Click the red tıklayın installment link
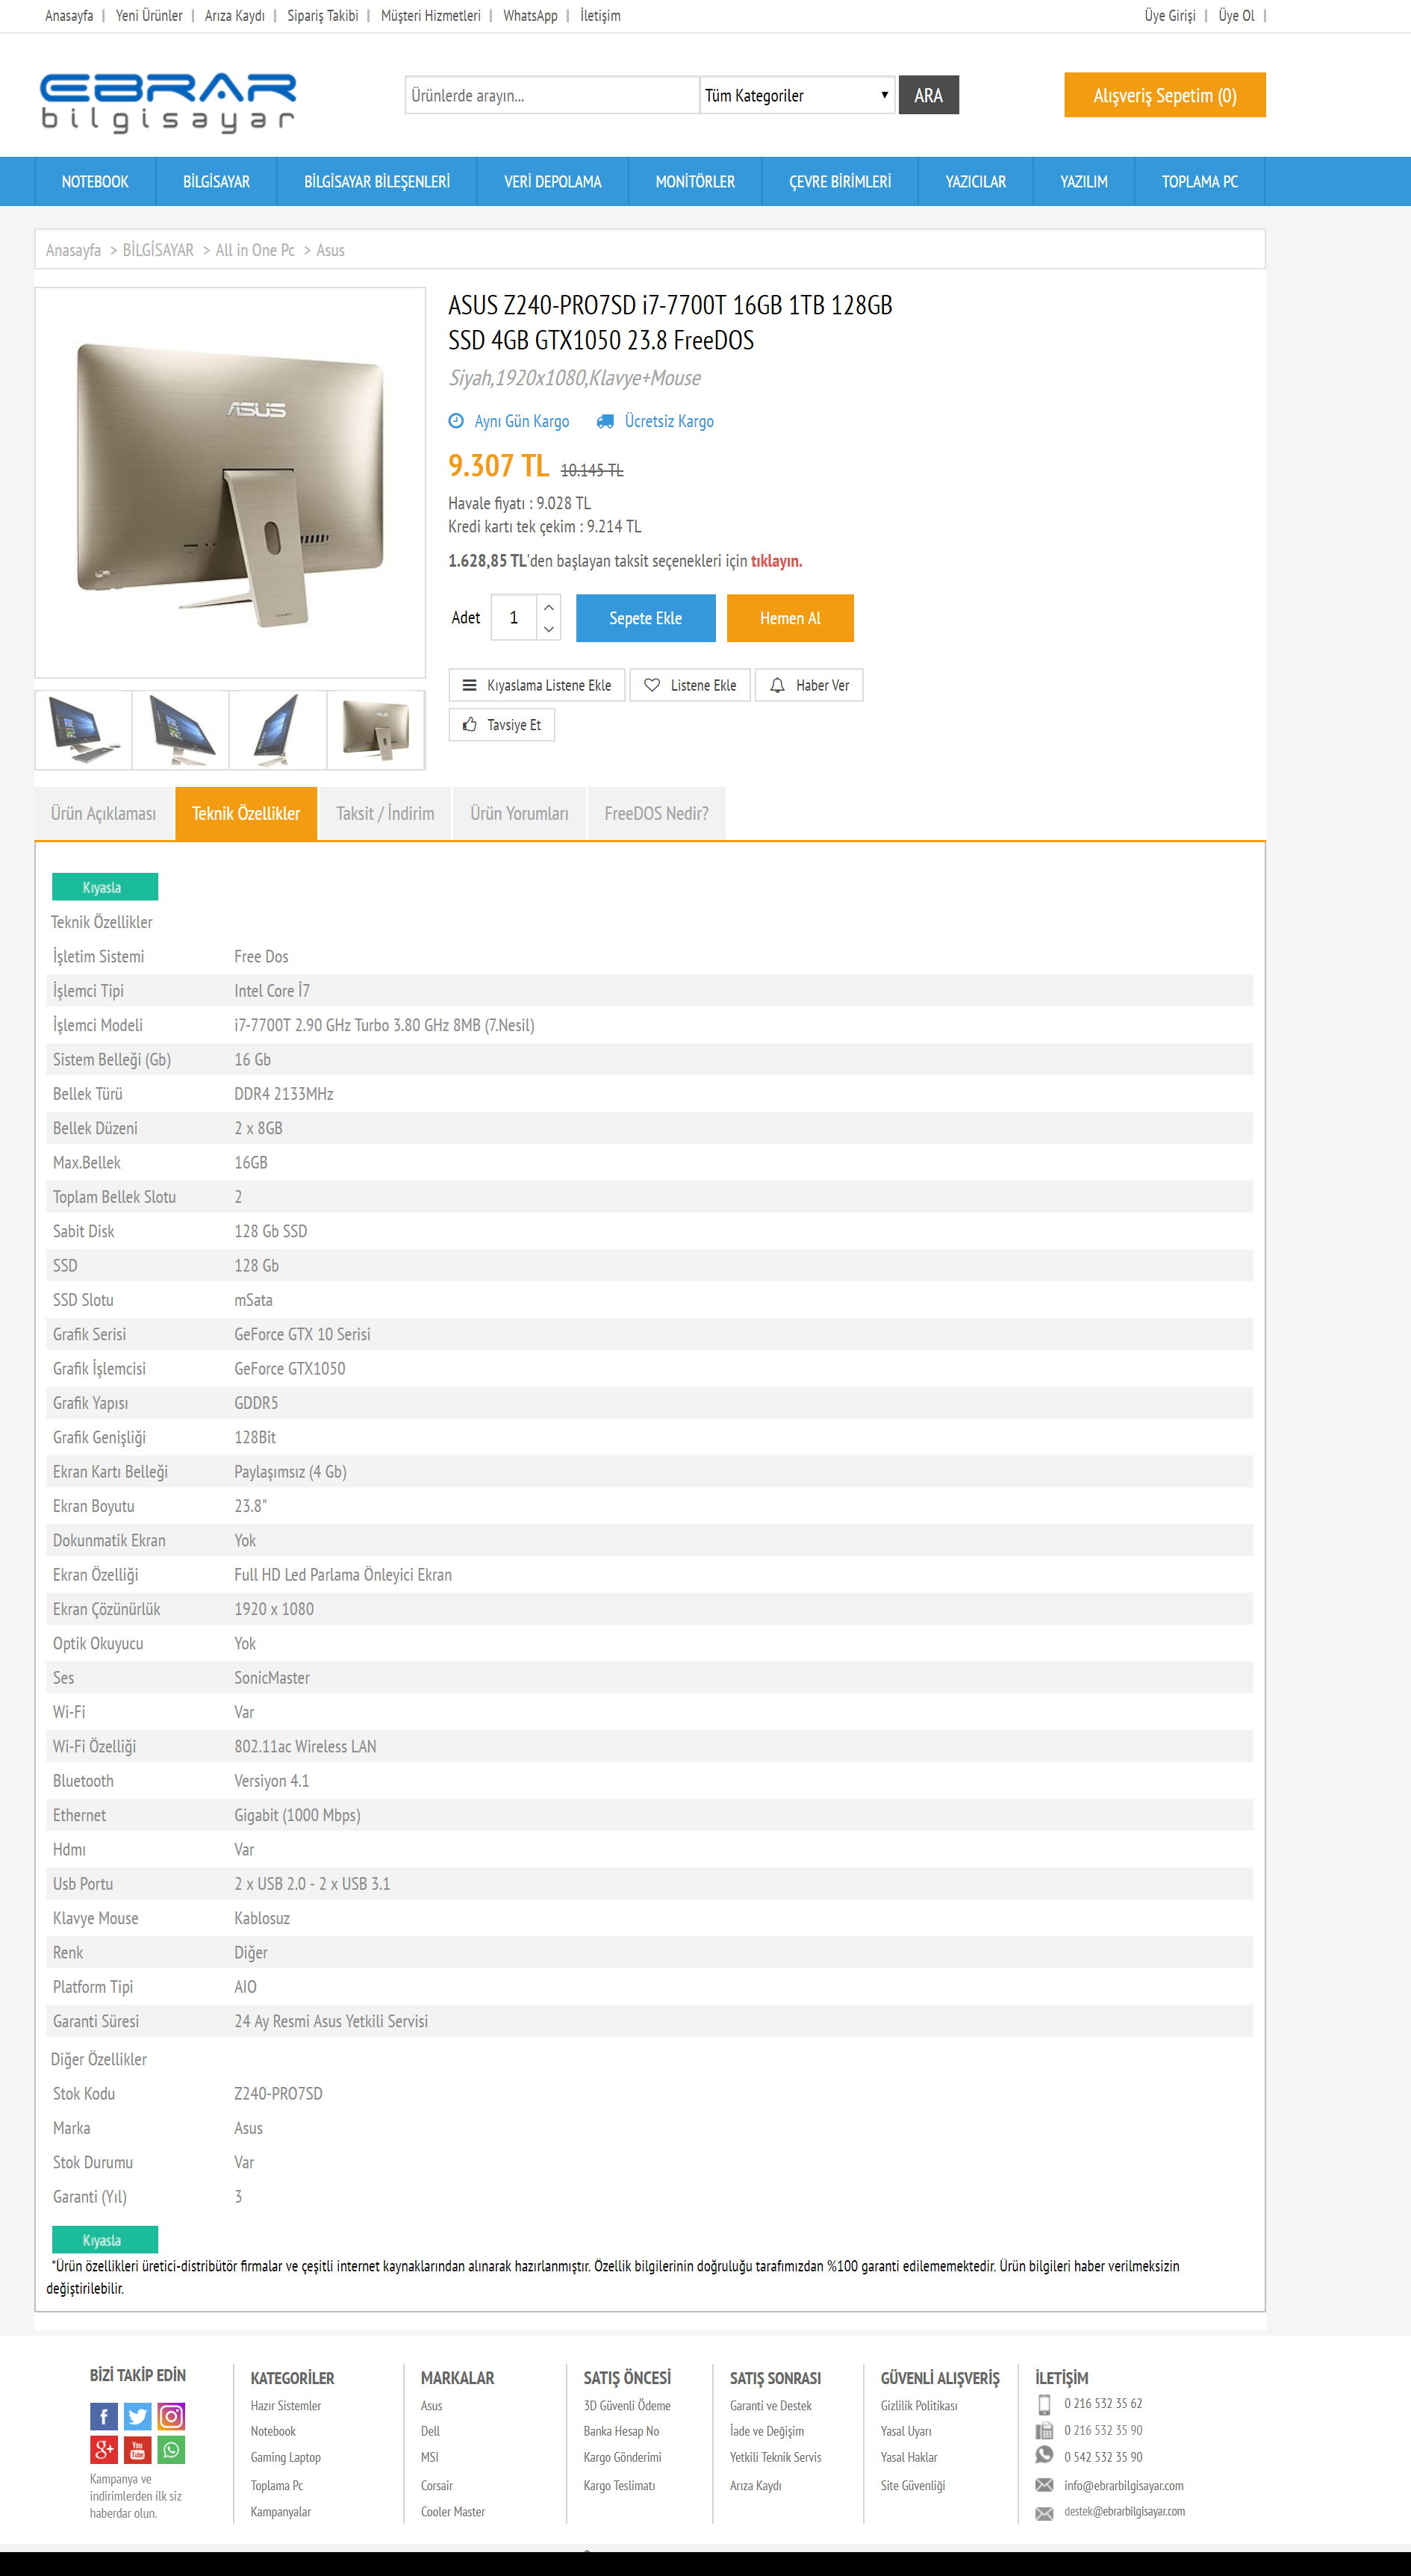The image size is (1411, 2576). 776,561
